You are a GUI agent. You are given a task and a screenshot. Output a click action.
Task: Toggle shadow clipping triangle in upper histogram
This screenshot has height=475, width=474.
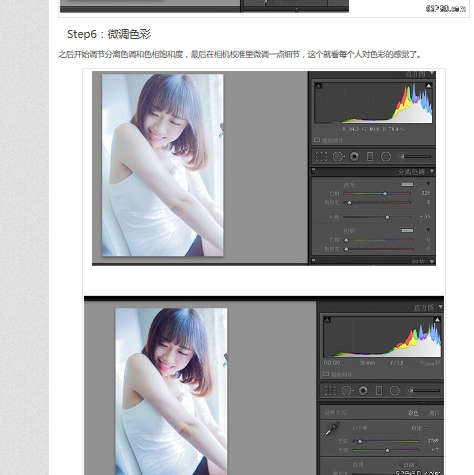(x=318, y=86)
